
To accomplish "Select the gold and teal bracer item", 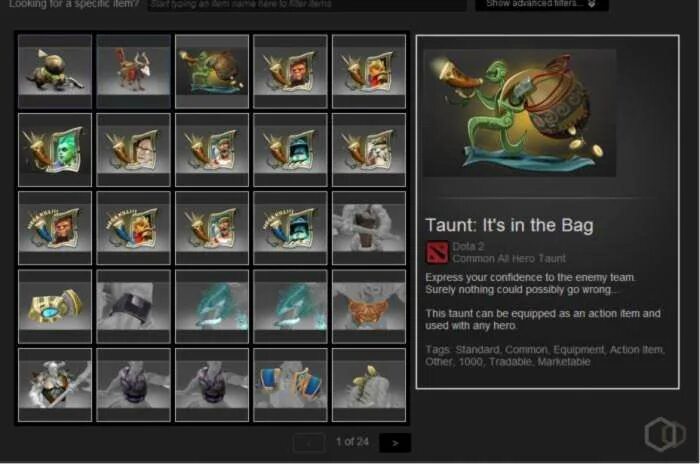I will [x=55, y=306].
